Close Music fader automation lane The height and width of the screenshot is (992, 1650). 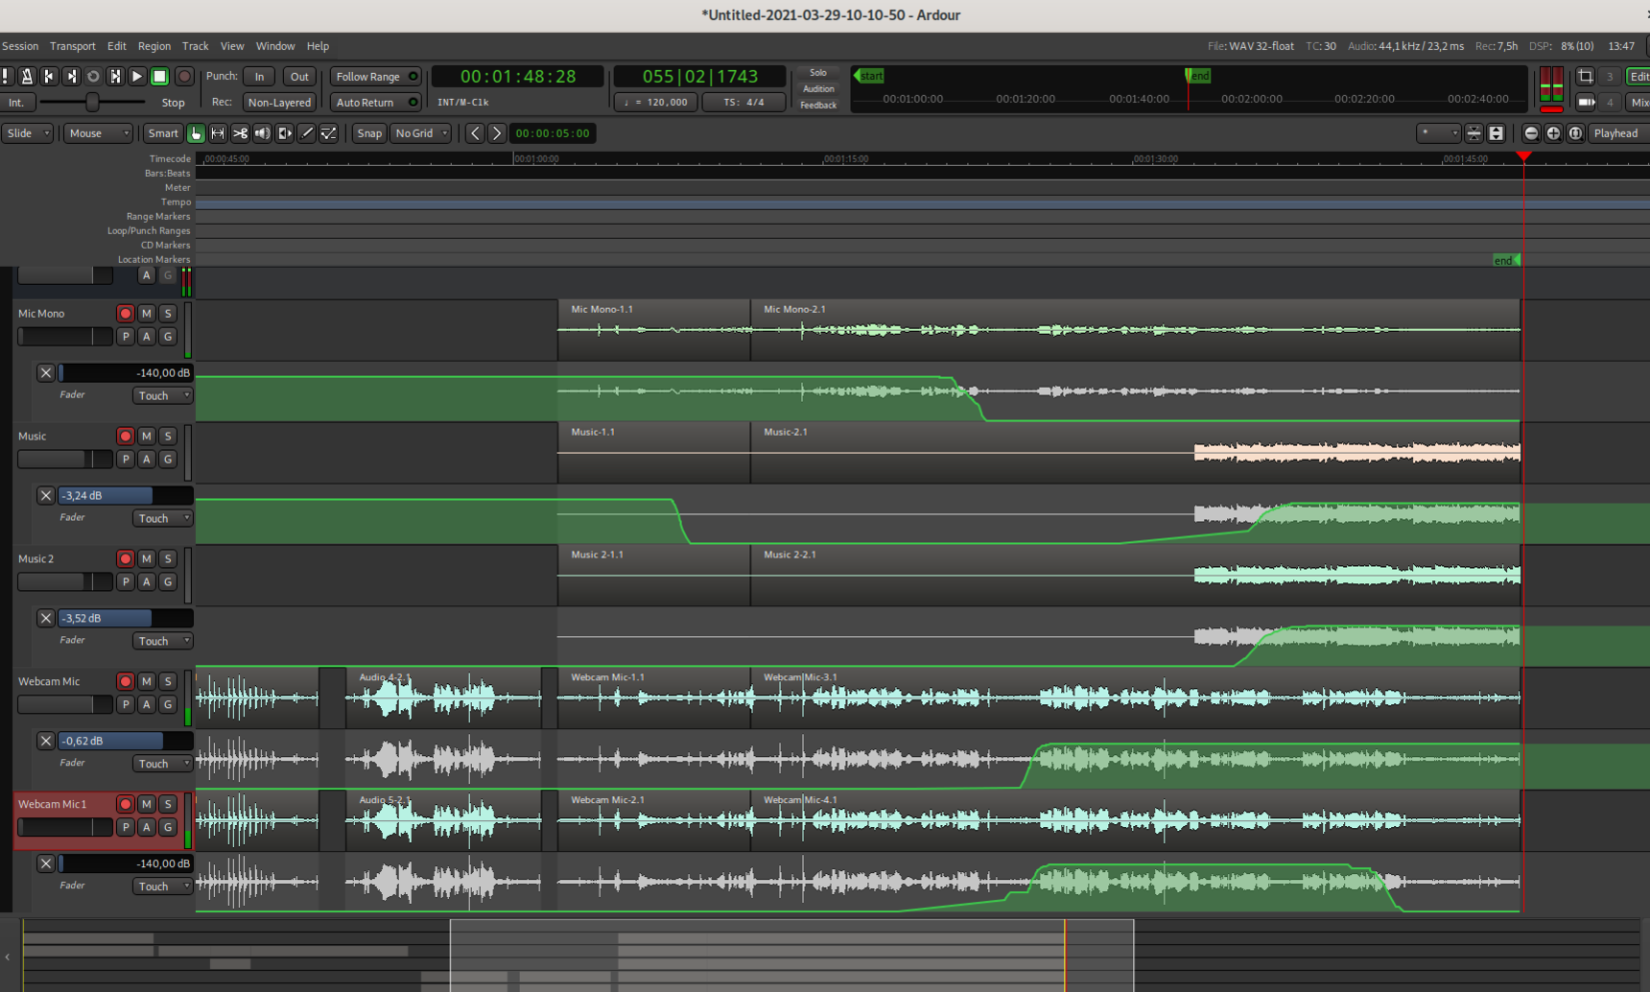45,495
